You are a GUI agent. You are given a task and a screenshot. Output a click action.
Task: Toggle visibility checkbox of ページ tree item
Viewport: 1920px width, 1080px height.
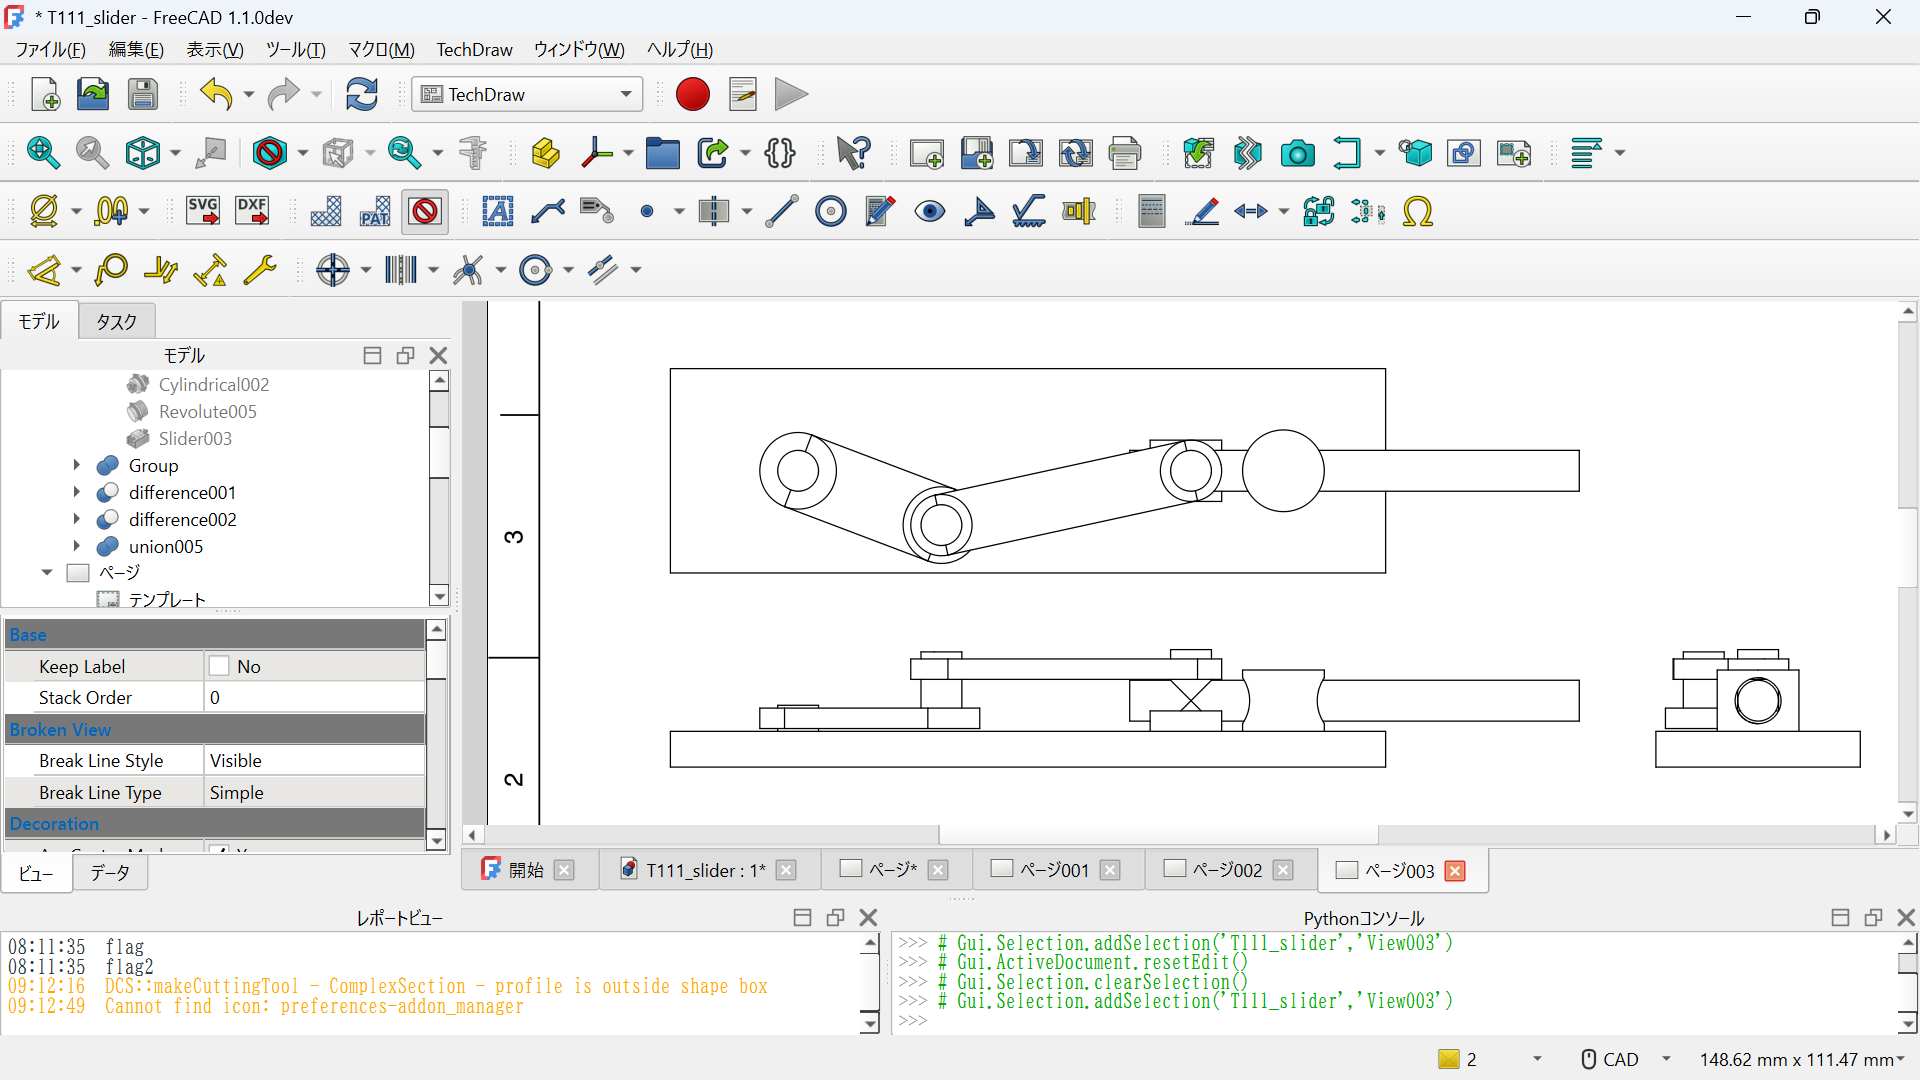pos(78,573)
